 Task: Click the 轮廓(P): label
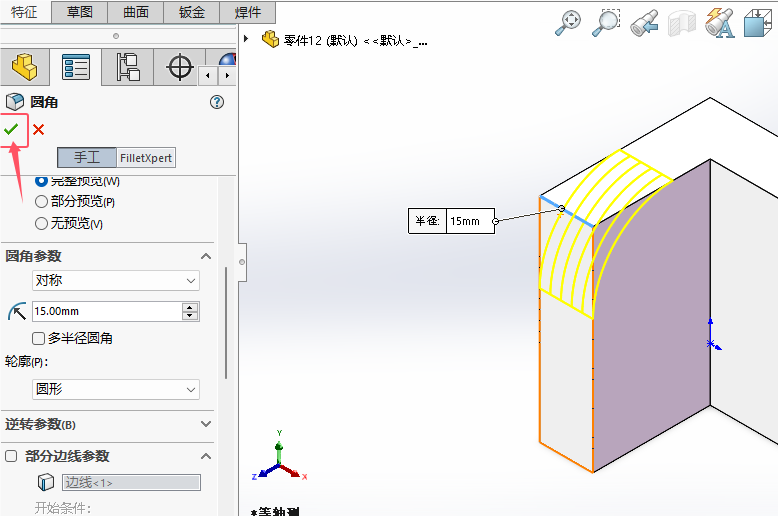[x=26, y=362]
